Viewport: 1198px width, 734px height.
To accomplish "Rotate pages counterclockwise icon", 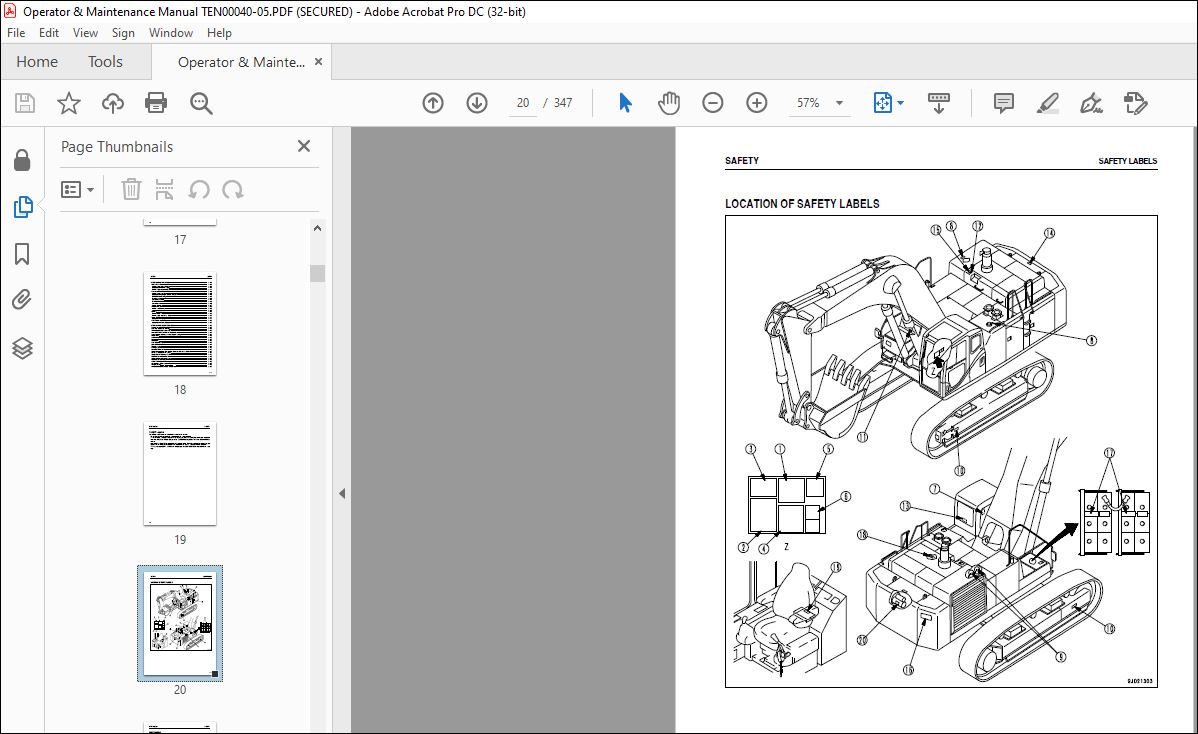I will [199, 189].
